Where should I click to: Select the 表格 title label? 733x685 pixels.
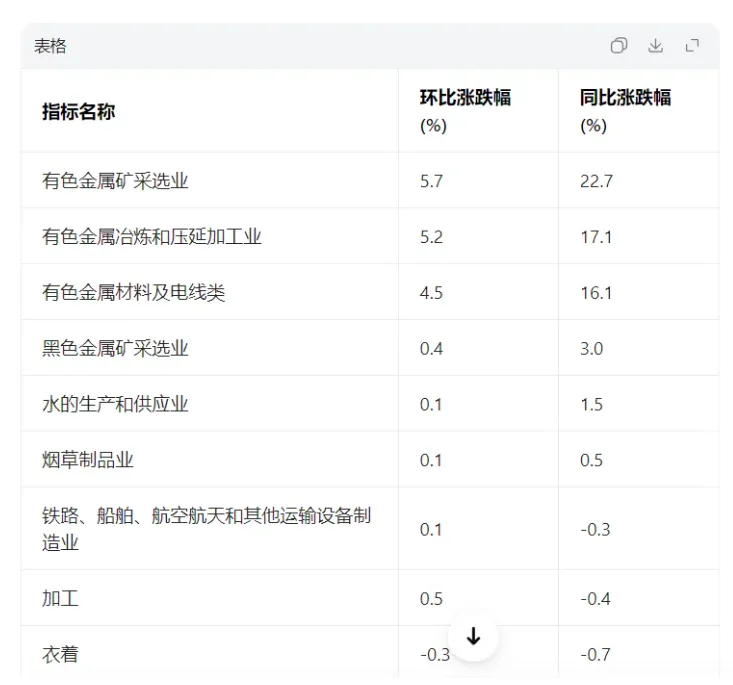[50, 46]
